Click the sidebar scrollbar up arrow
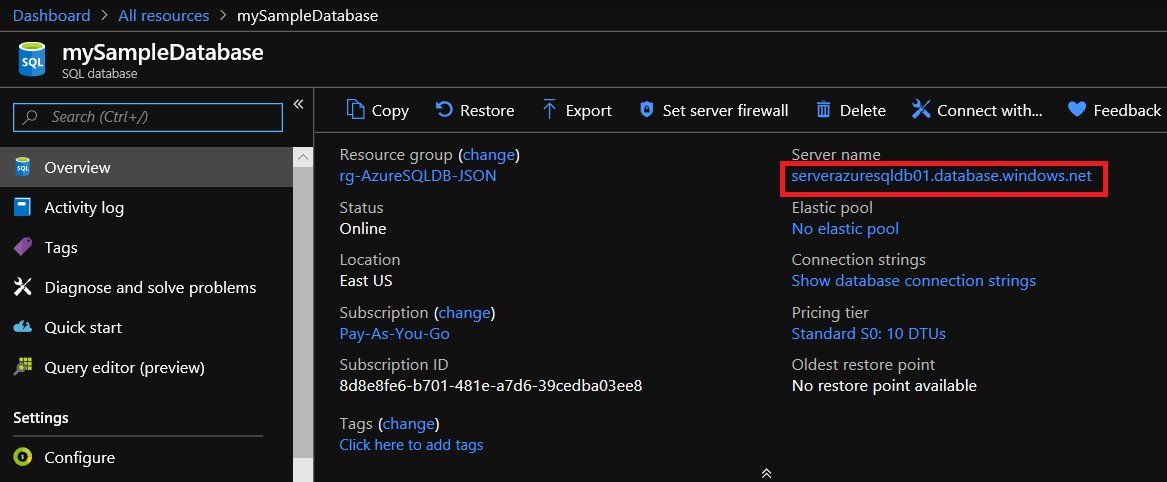The image size is (1167, 482). click(x=303, y=157)
